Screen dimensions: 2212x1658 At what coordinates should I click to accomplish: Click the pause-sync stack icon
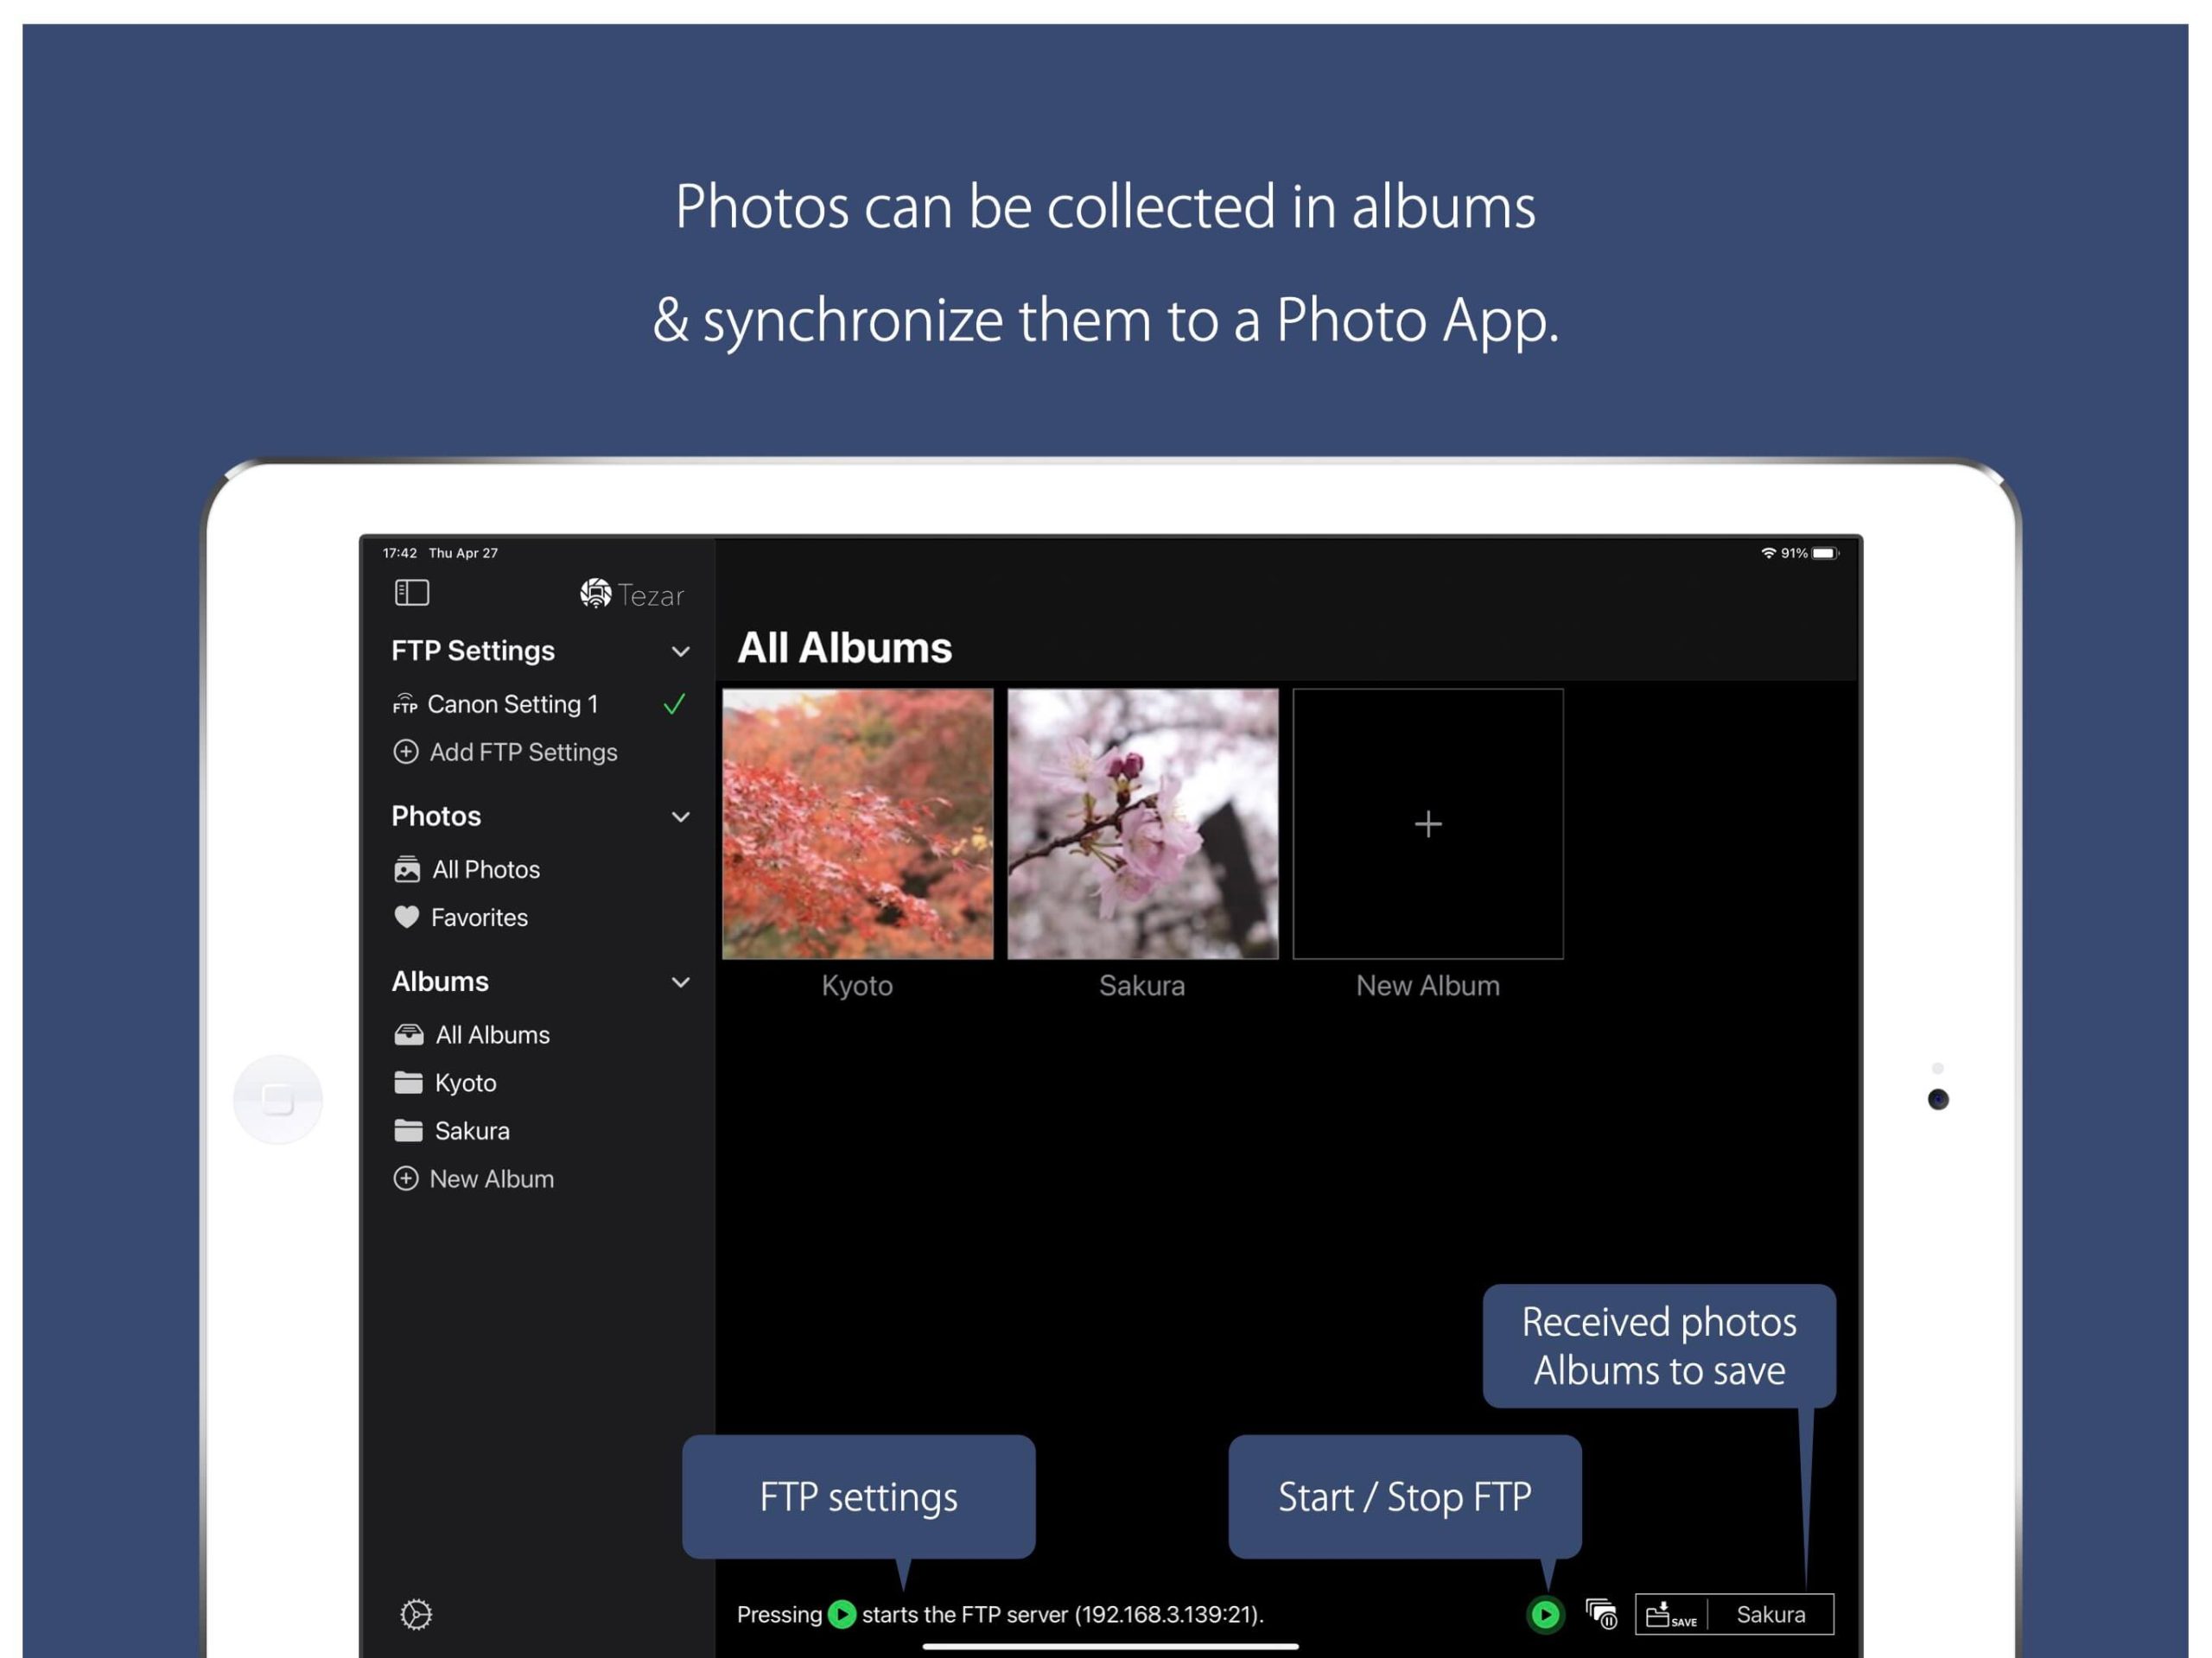pos(1601,1613)
